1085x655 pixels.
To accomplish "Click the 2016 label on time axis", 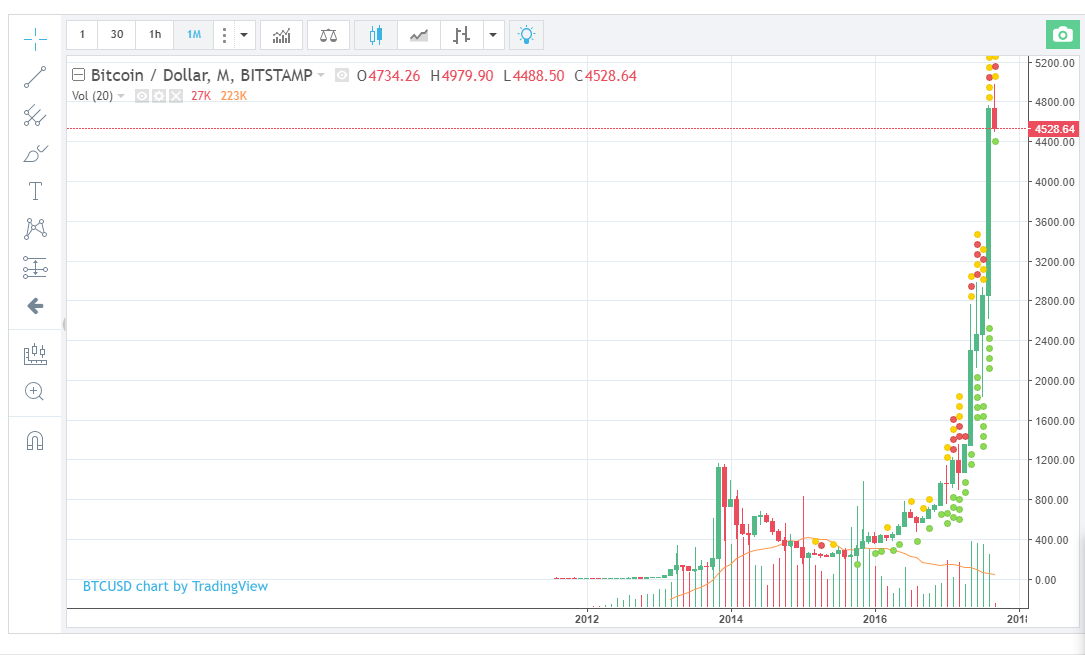I will (x=875, y=619).
